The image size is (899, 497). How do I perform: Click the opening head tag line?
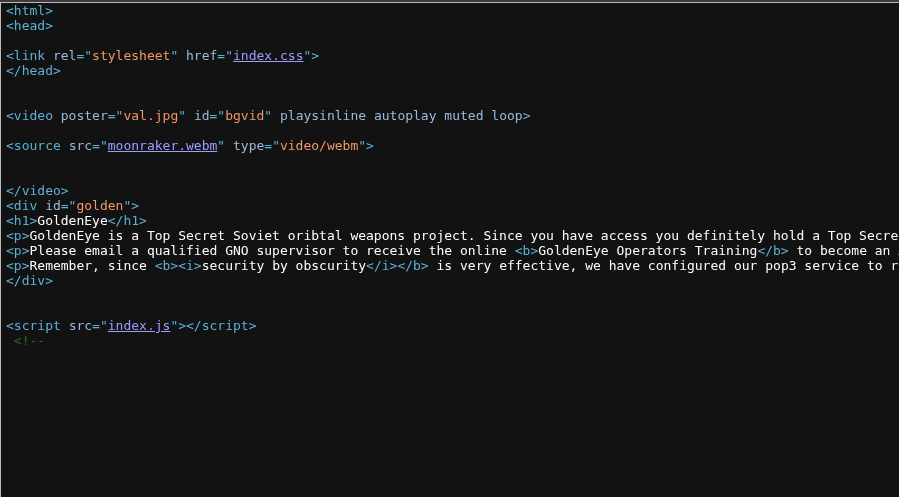click(x=29, y=26)
